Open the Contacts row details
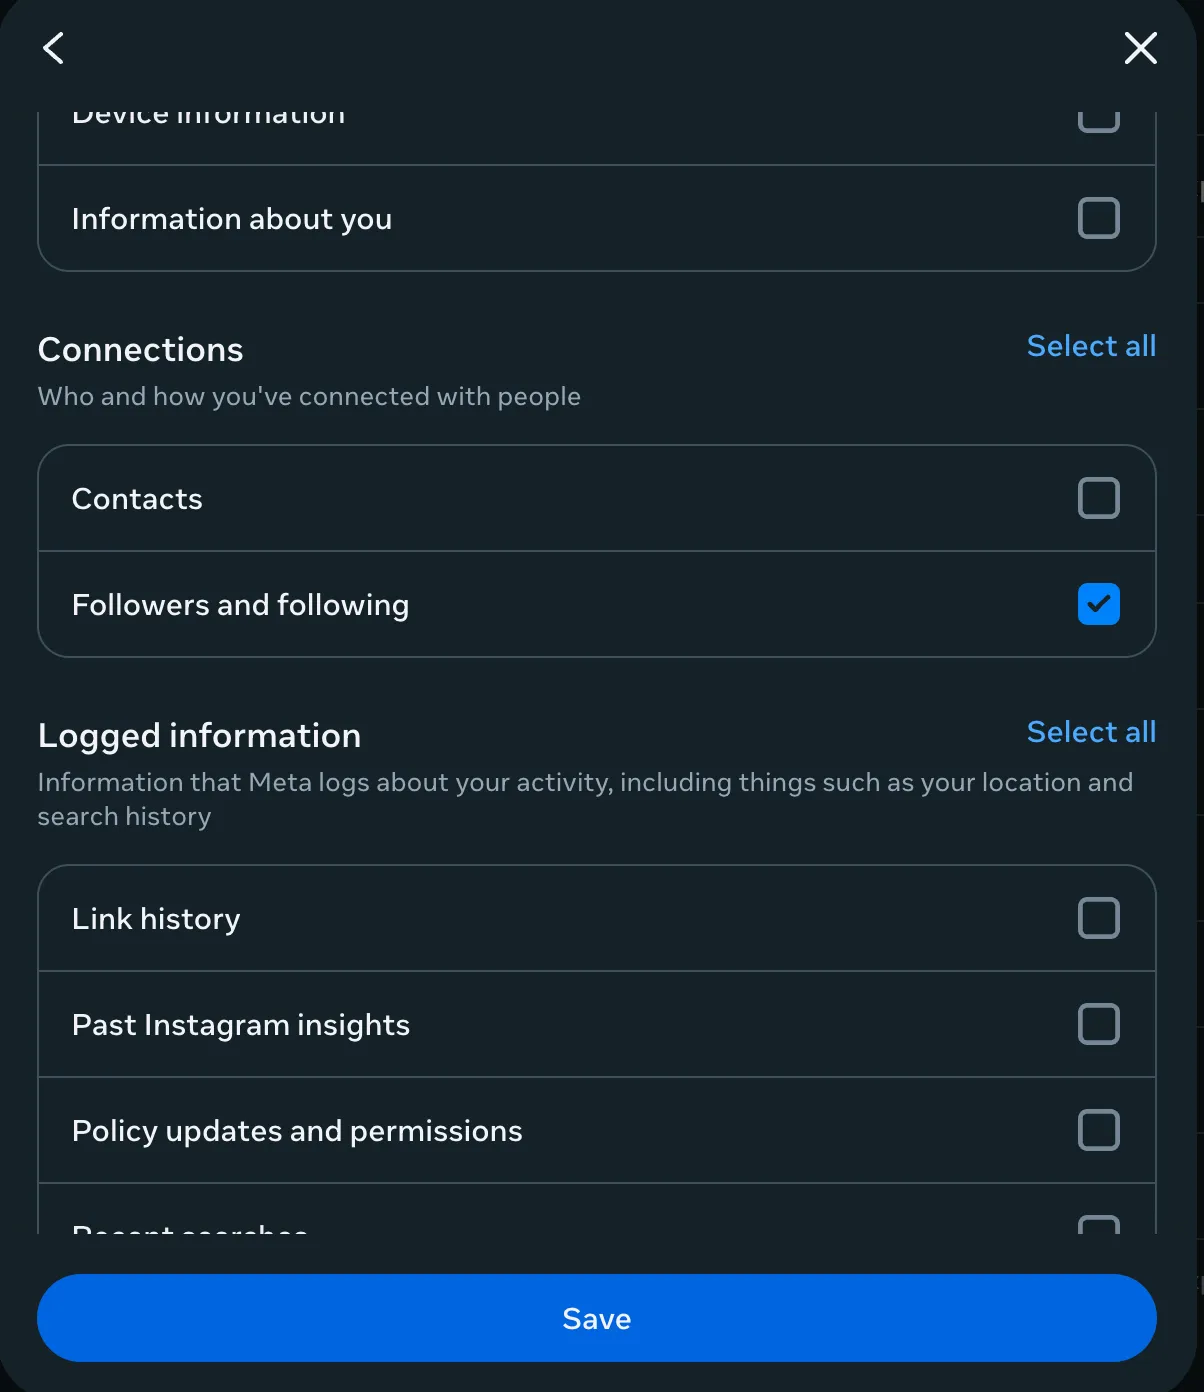Image resolution: width=1204 pixels, height=1392 pixels. coord(400,498)
